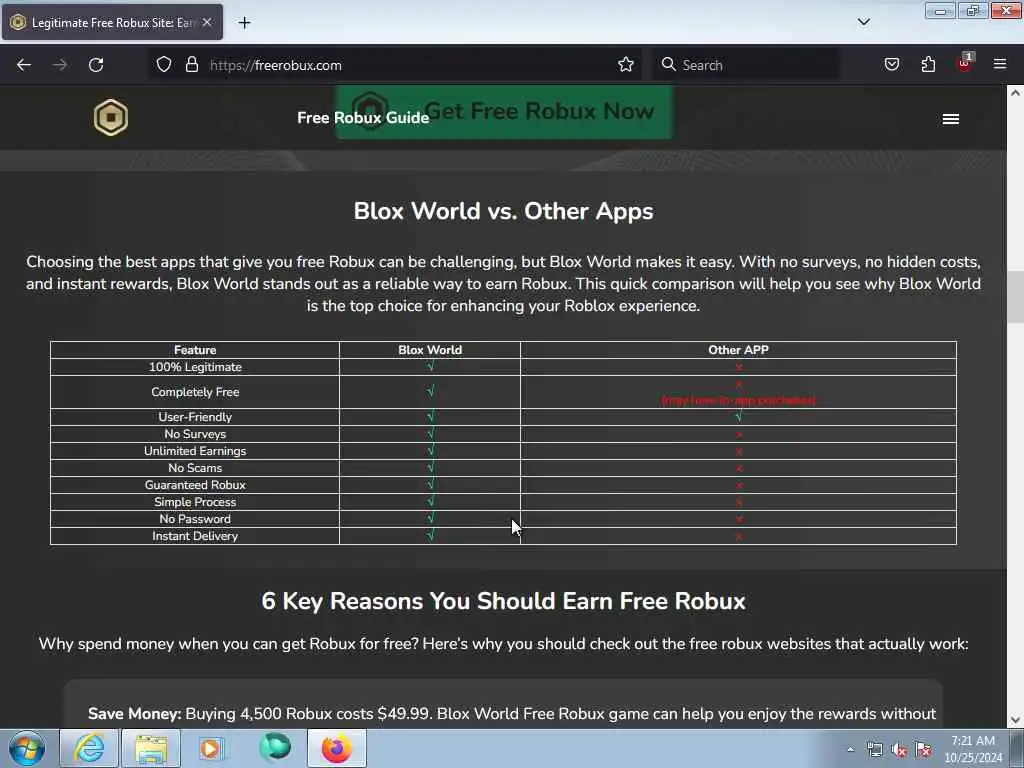Viewport: 1024px width, 768px height.
Task: Switch to Firefox in the taskbar
Action: 336,748
